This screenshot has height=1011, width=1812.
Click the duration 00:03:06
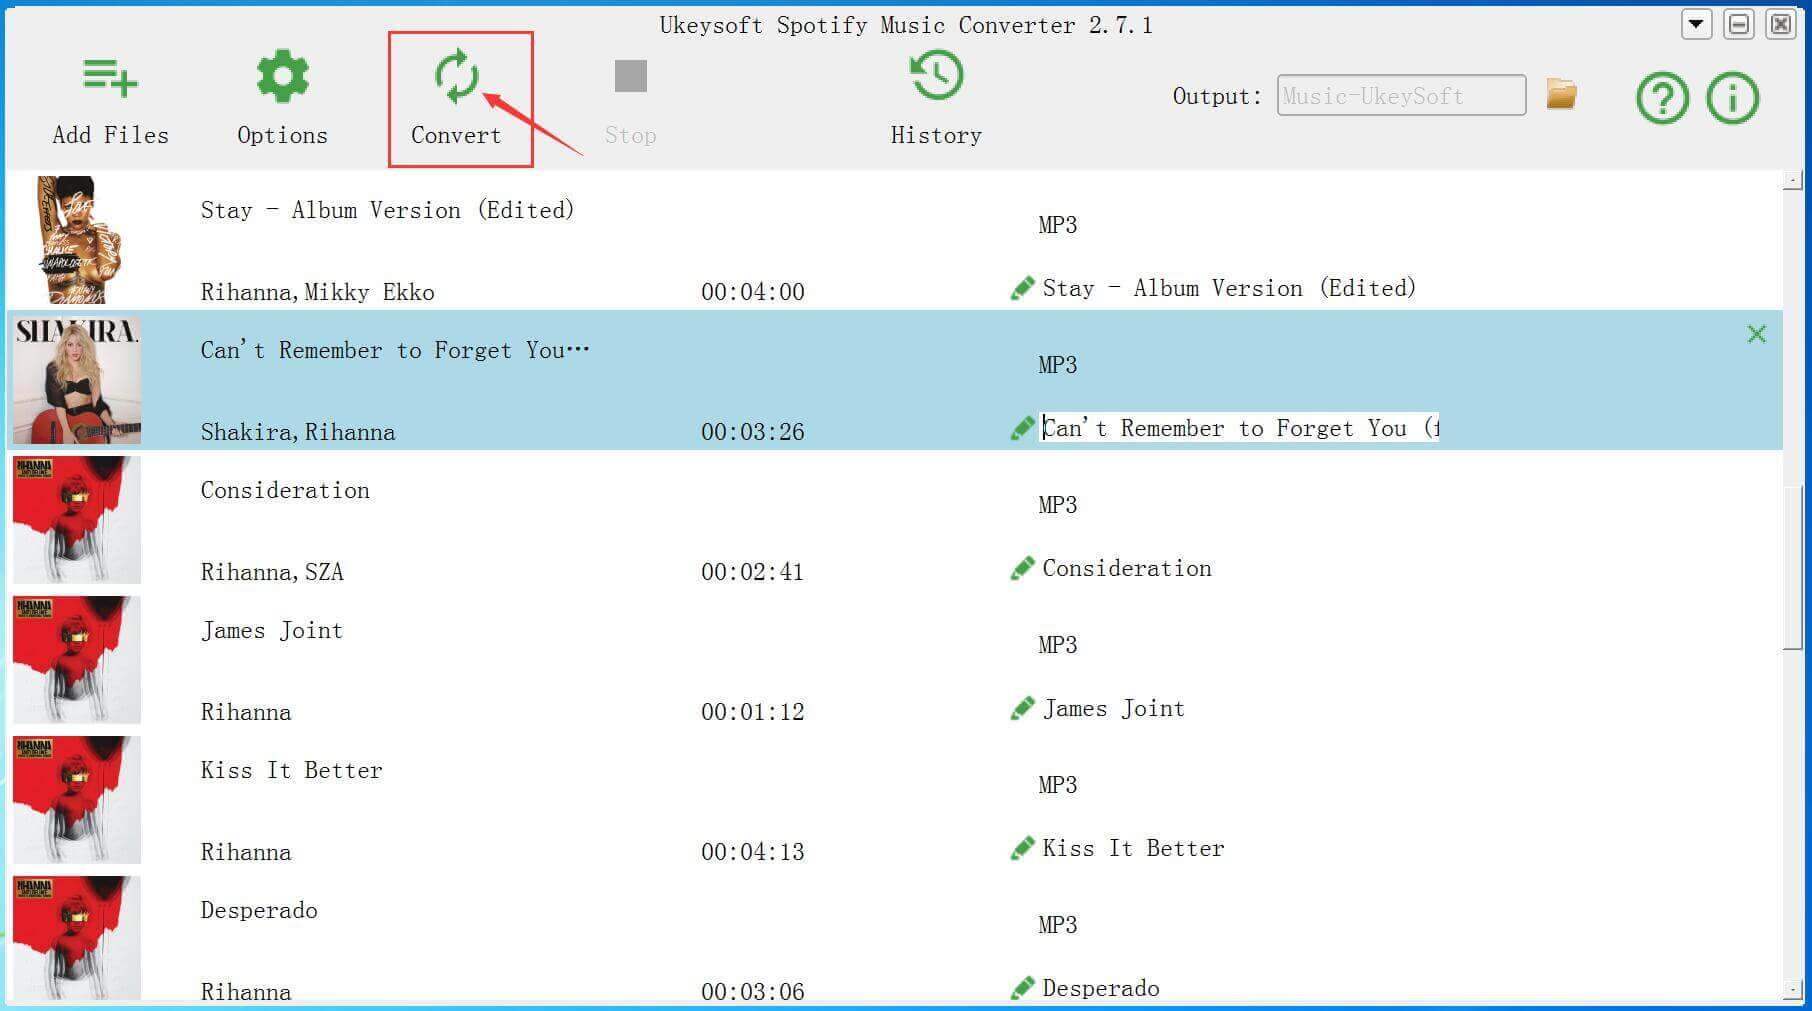tap(752, 992)
